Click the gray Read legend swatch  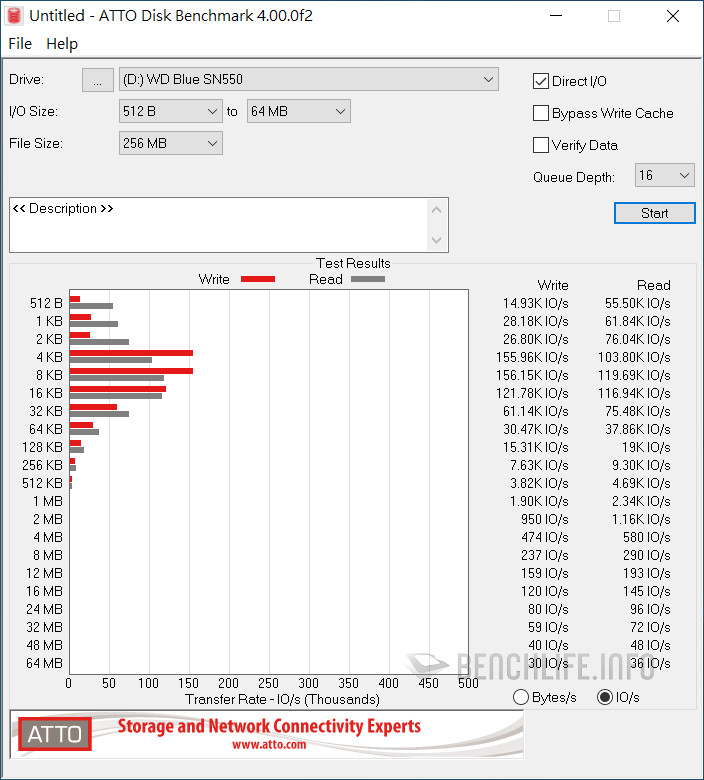tap(368, 279)
